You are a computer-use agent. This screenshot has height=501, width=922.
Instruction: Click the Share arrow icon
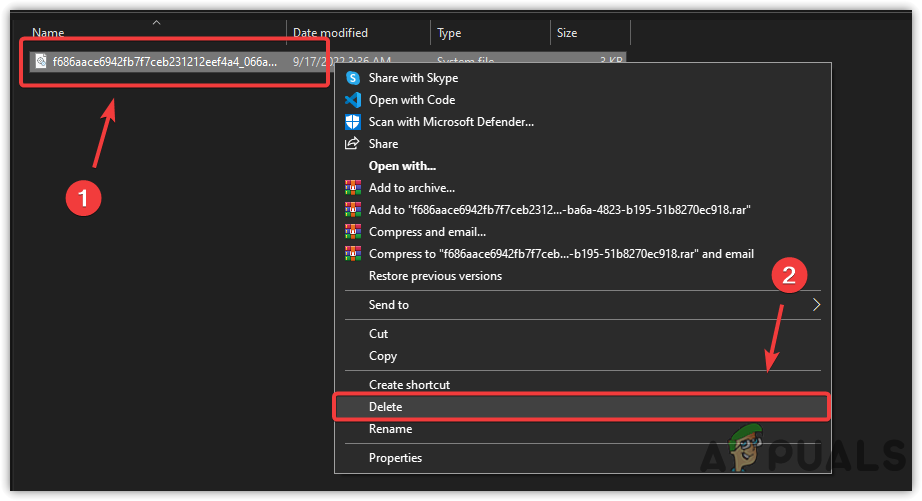pyautogui.click(x=352, y=143)
